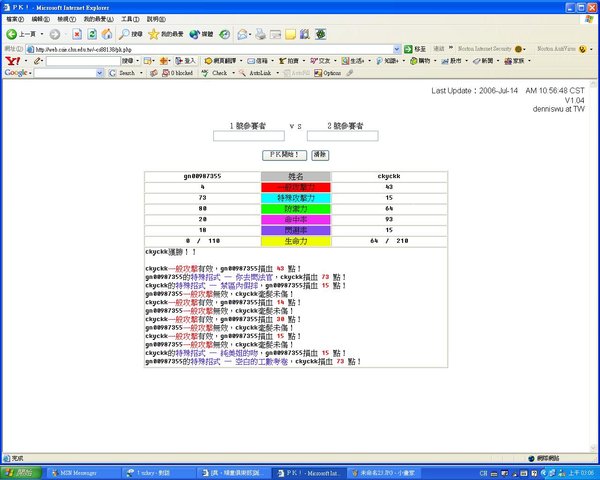Click the popup blocker '0 blocked' button
Screen dimensions: 600x480
point(178,73)
